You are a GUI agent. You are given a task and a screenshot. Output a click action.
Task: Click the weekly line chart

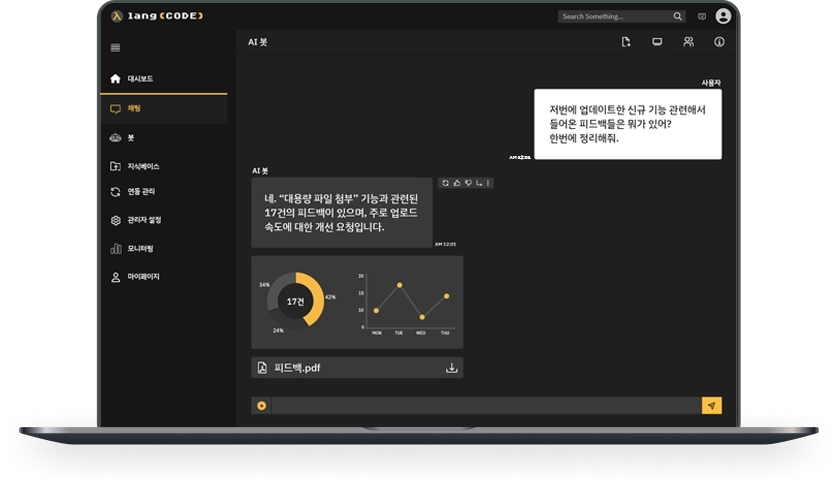(x=406, y=304)
